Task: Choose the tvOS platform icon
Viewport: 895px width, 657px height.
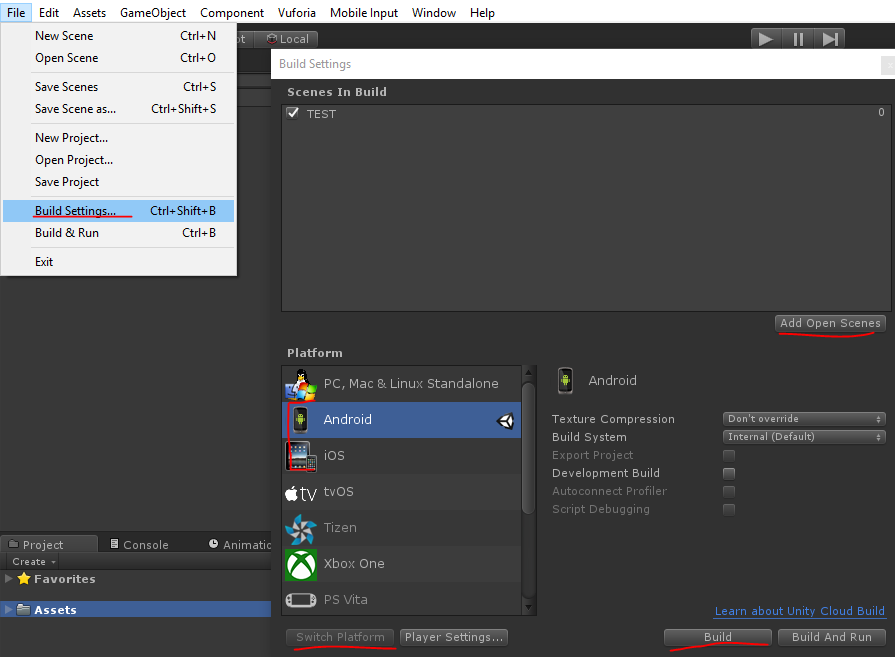Action: [301, 492]
